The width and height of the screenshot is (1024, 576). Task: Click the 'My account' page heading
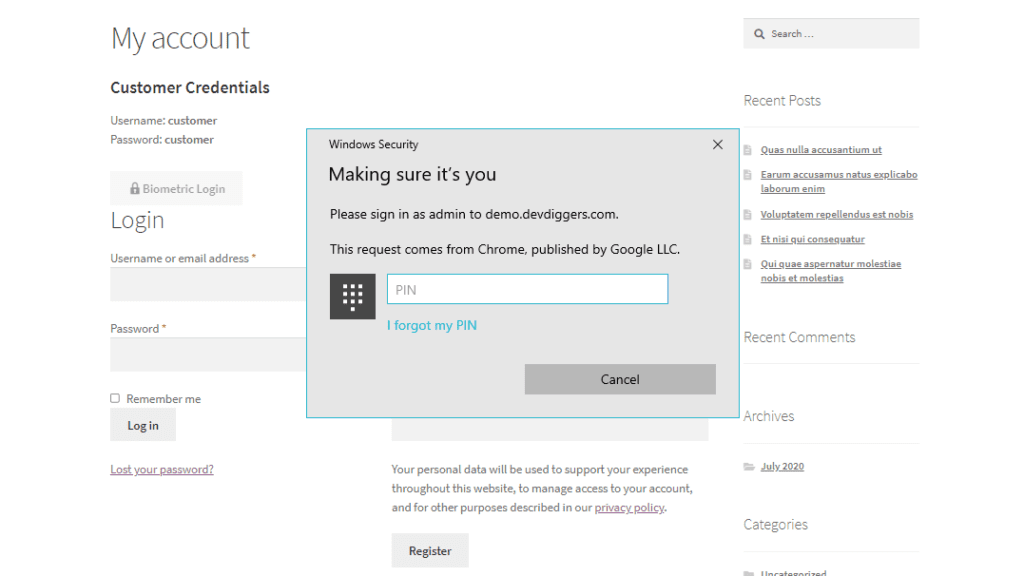(x=180, y=38)
